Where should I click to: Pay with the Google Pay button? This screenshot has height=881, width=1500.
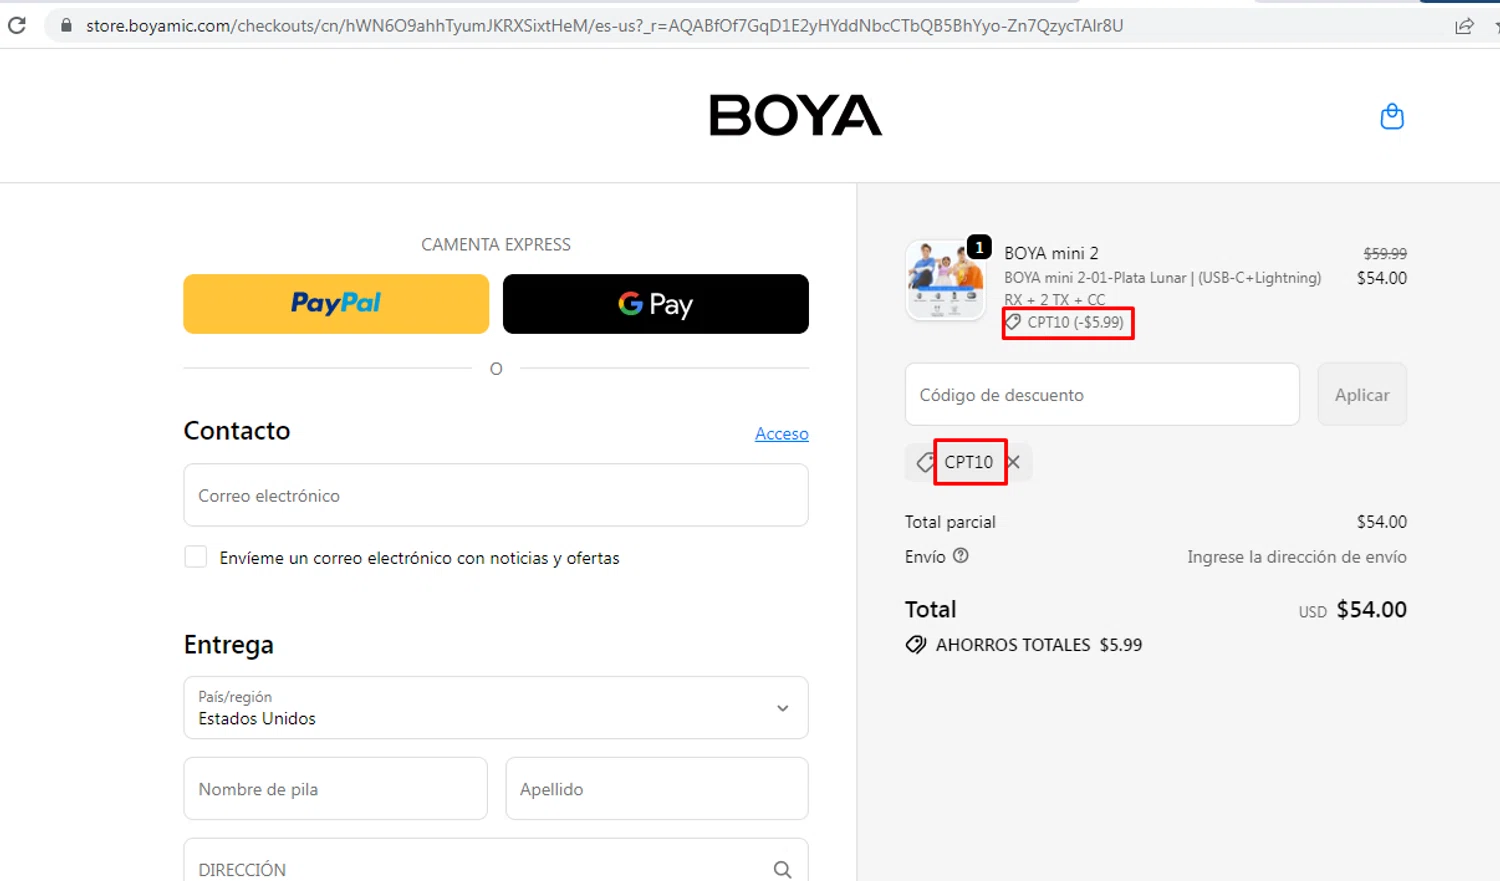656,304
